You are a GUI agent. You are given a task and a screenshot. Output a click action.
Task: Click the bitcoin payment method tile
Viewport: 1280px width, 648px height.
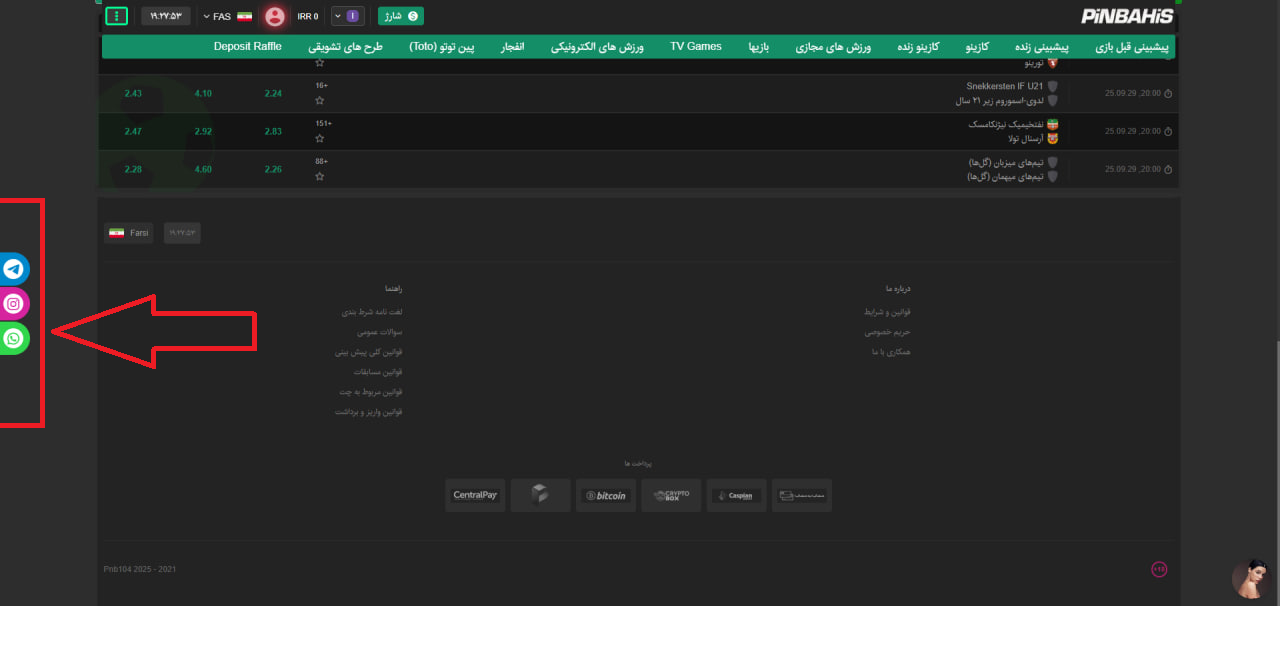tap(605, 495)
